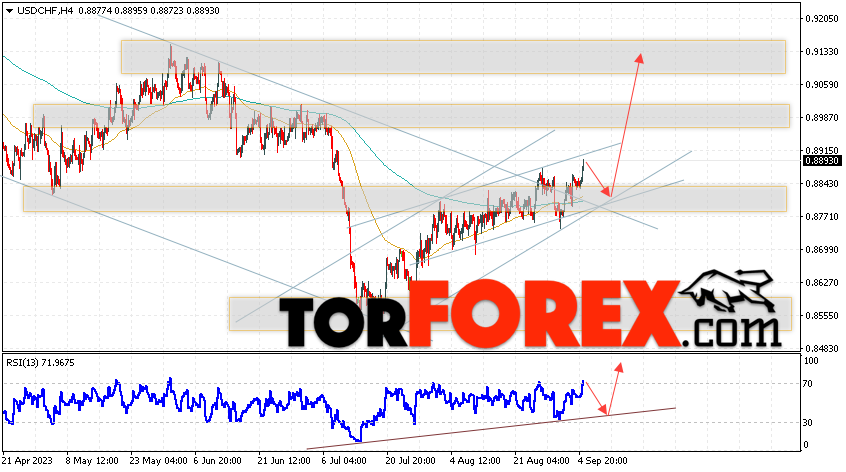Click the RSI(13) 71.9675 indicator label
This screenshot has height=472, width=846.
[40, 363]
